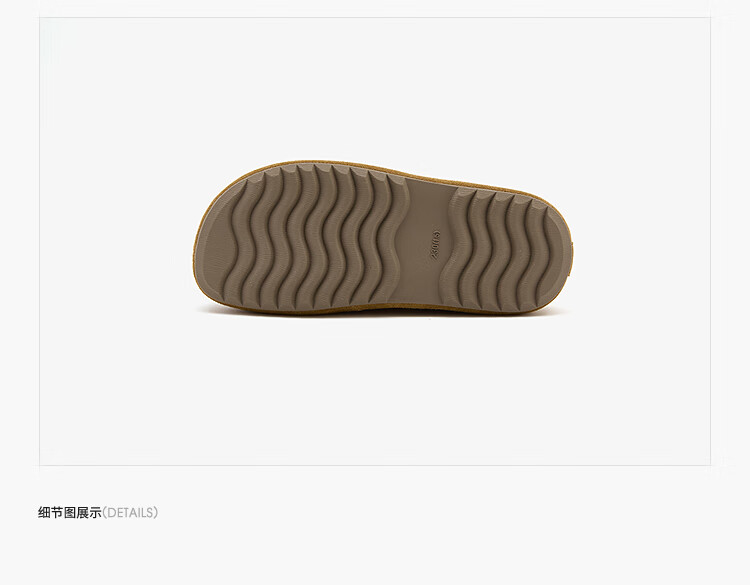Screen dimensions: 750x585
Task: Click the 230 size marking on sole
Action: 435,244
